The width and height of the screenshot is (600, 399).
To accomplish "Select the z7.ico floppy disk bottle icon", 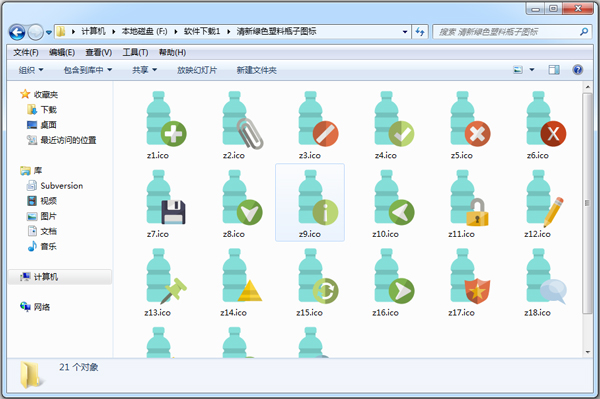I will [165, 197].
